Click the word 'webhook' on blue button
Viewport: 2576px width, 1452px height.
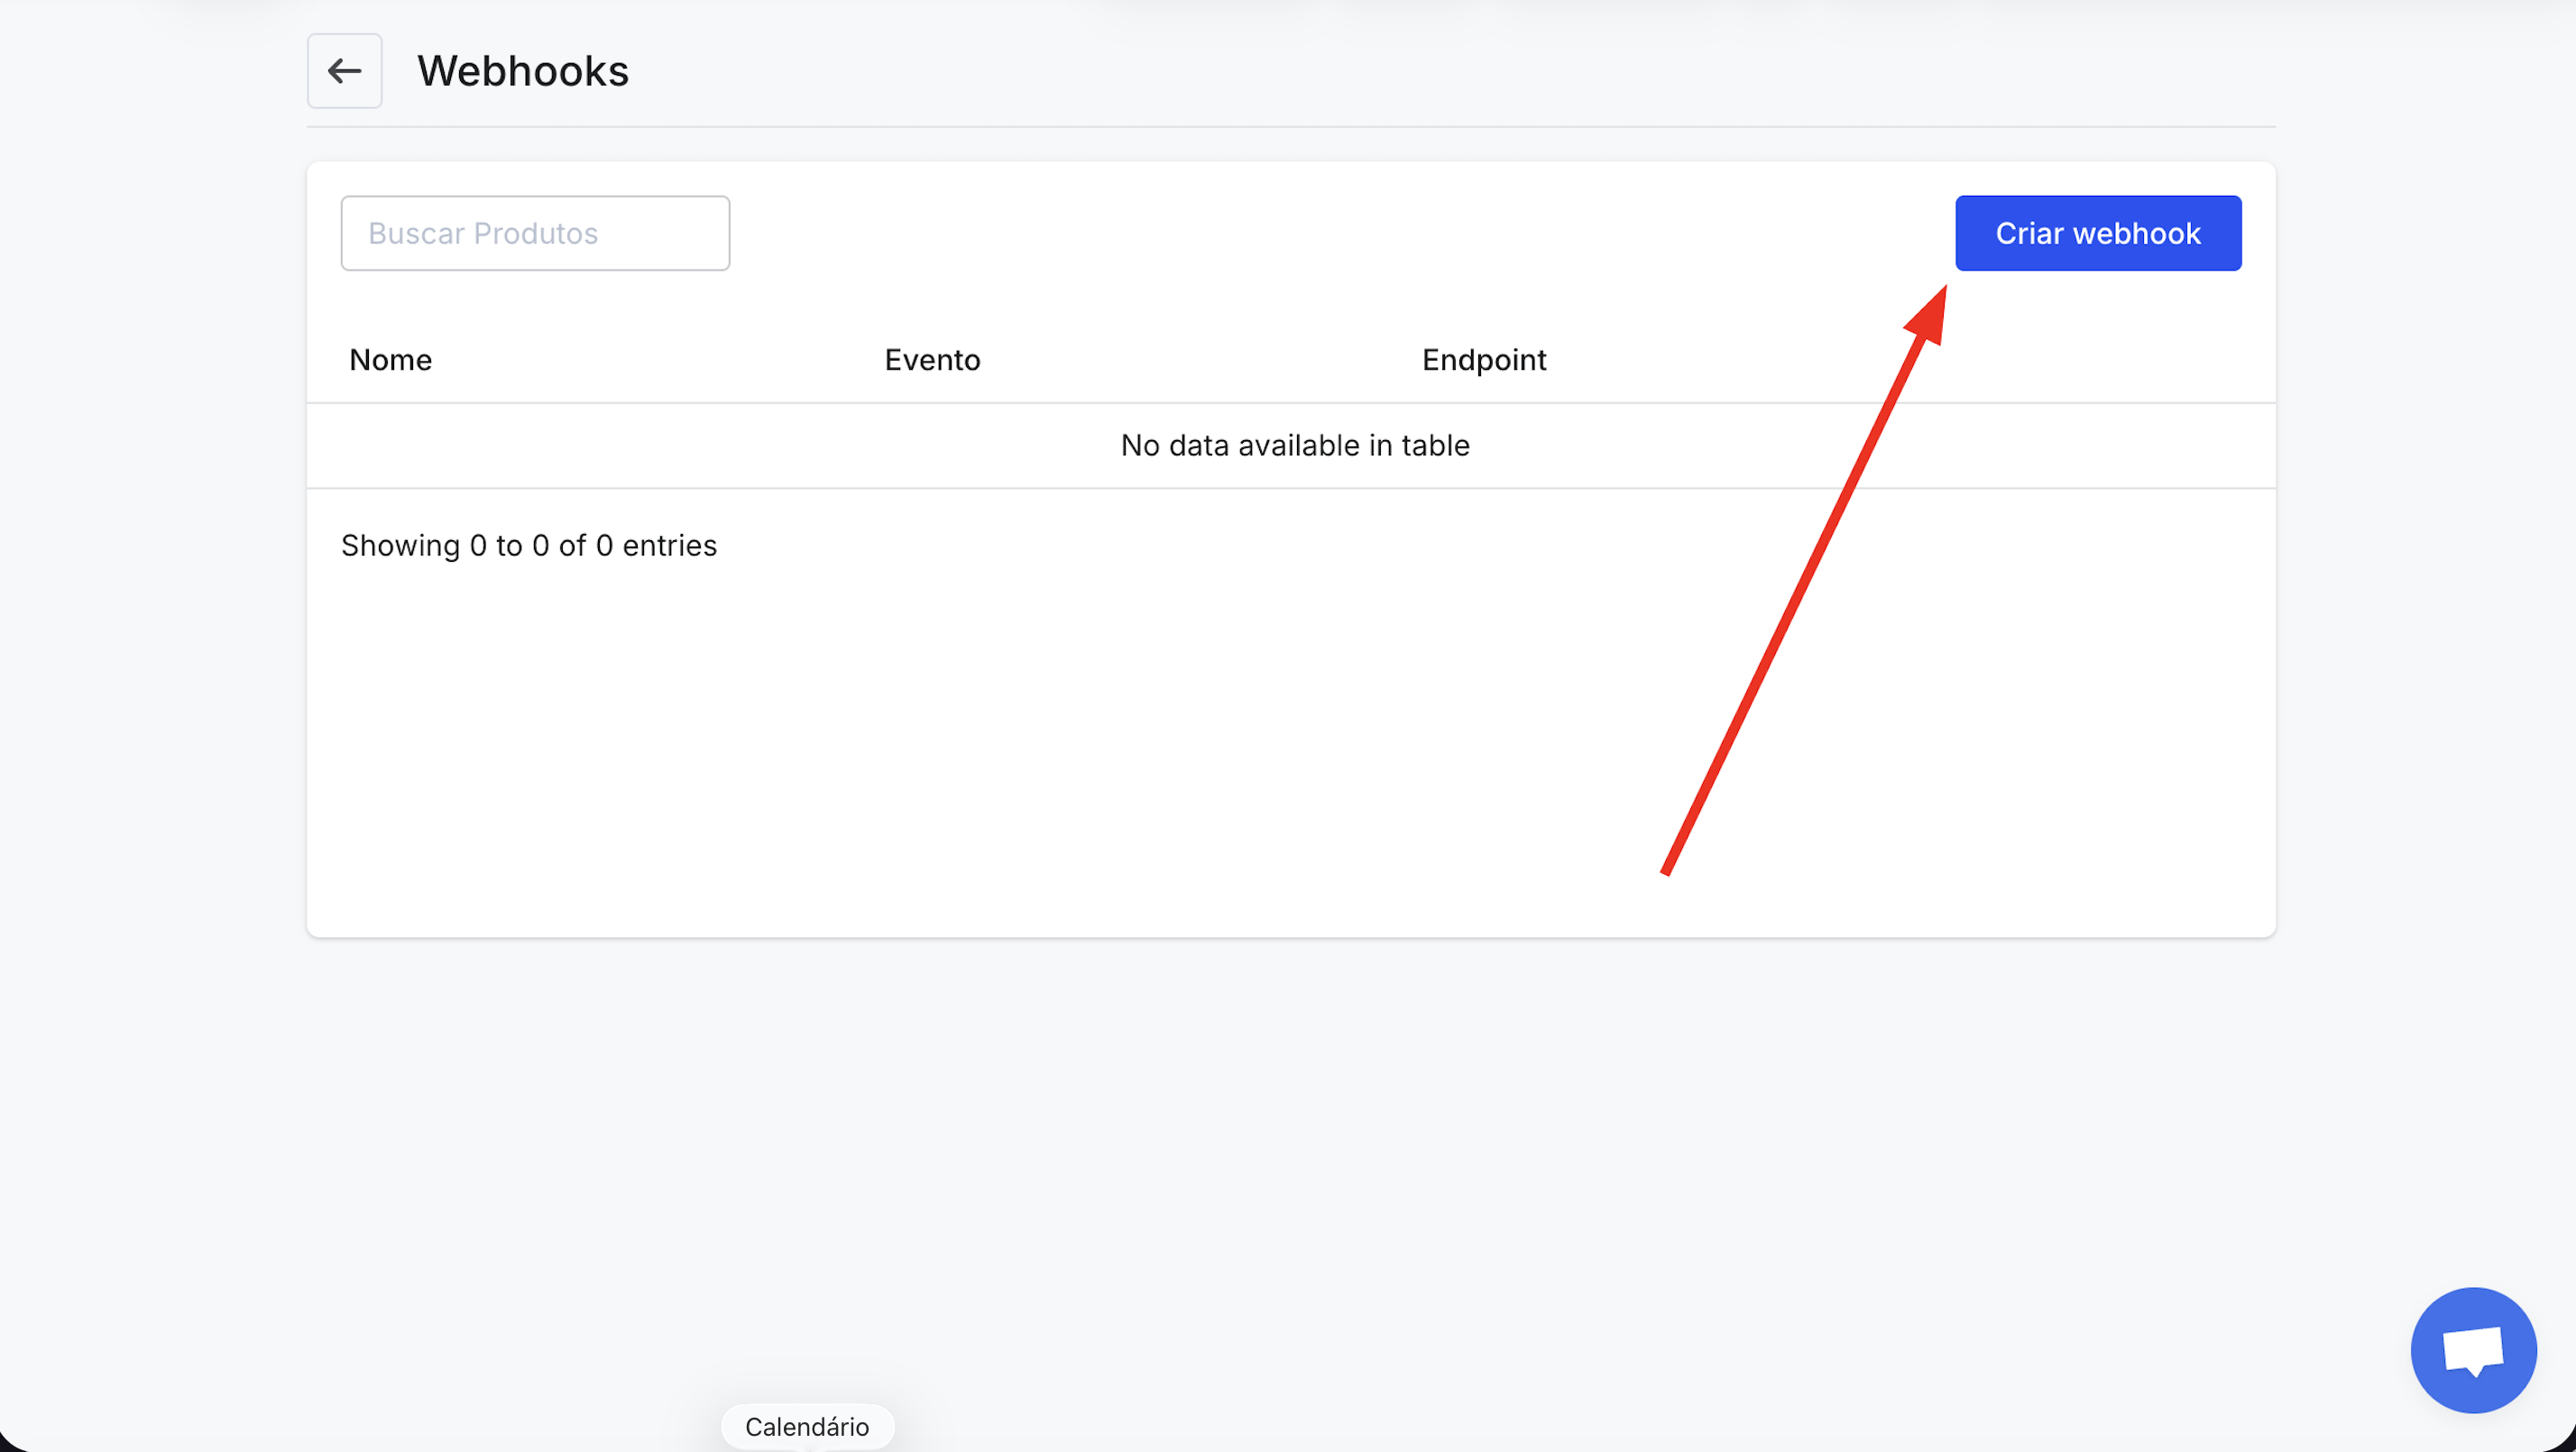pos(2136,233)
